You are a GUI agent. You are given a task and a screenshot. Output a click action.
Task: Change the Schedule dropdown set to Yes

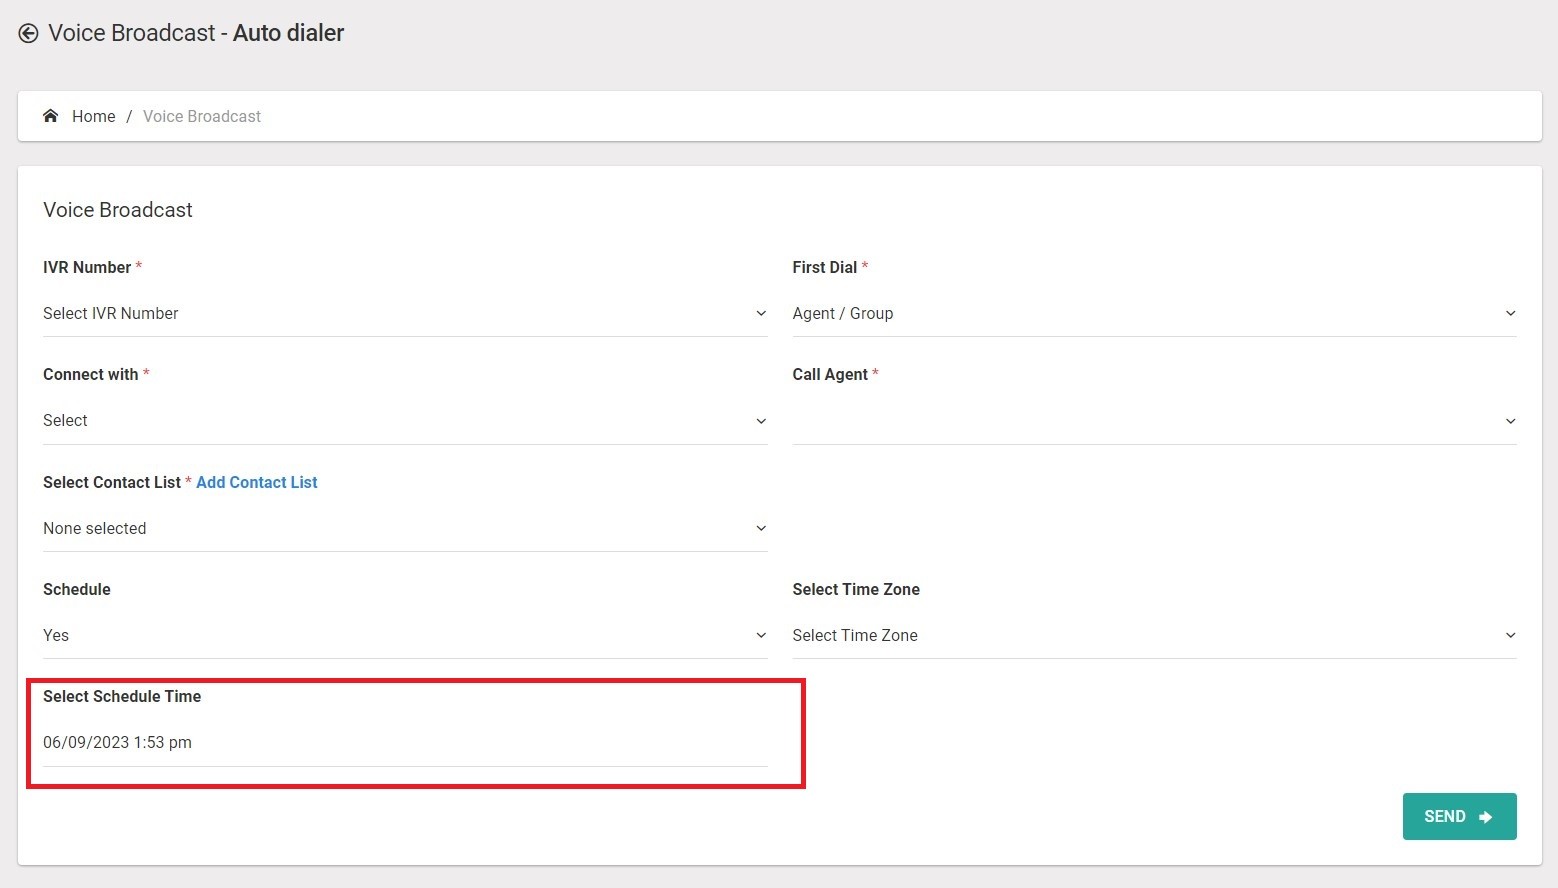click(405, 636)
